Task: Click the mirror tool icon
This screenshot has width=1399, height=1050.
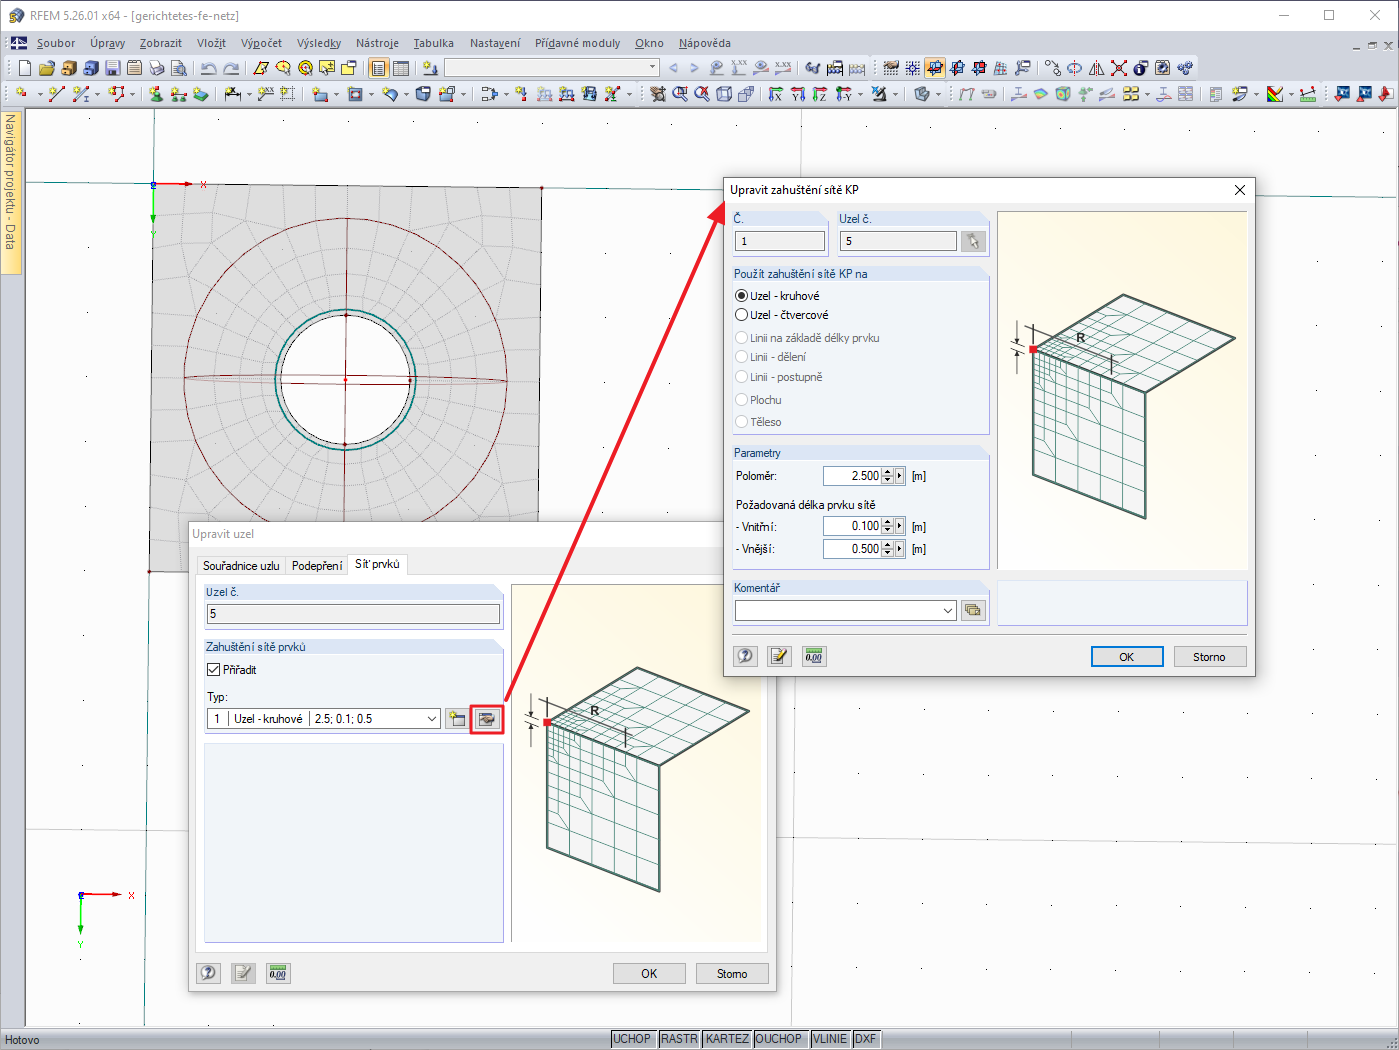Action: coord(1097,68)
